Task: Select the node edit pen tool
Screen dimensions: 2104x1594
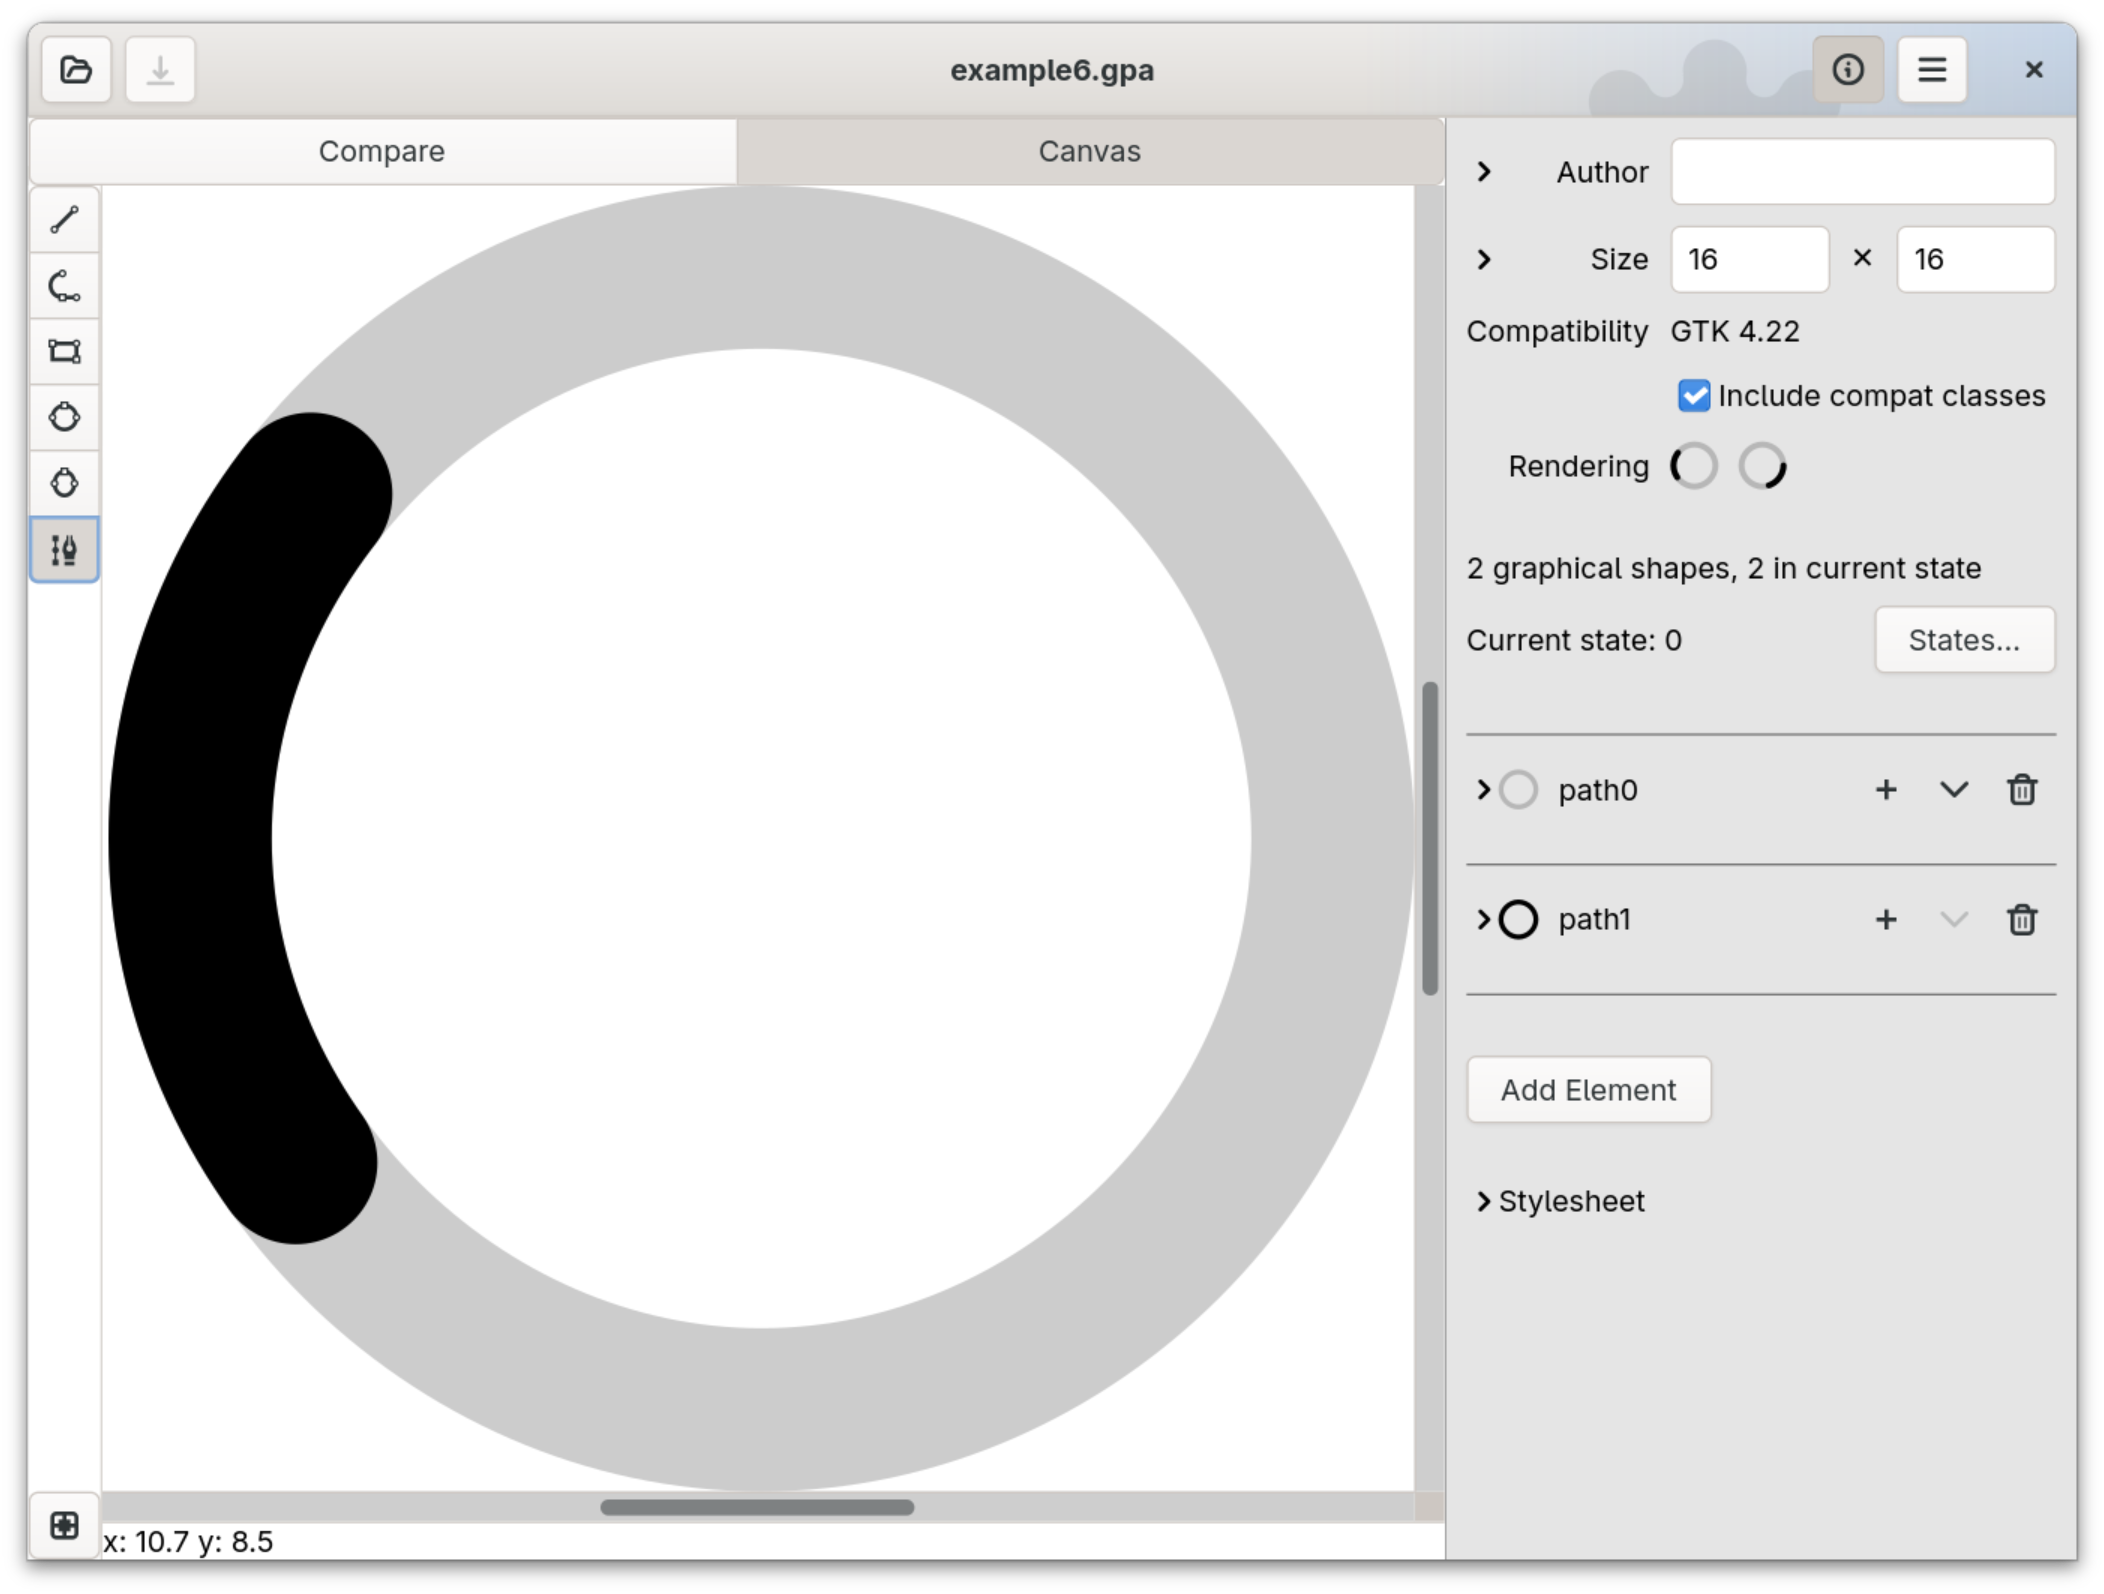Action: pos(65,549)
